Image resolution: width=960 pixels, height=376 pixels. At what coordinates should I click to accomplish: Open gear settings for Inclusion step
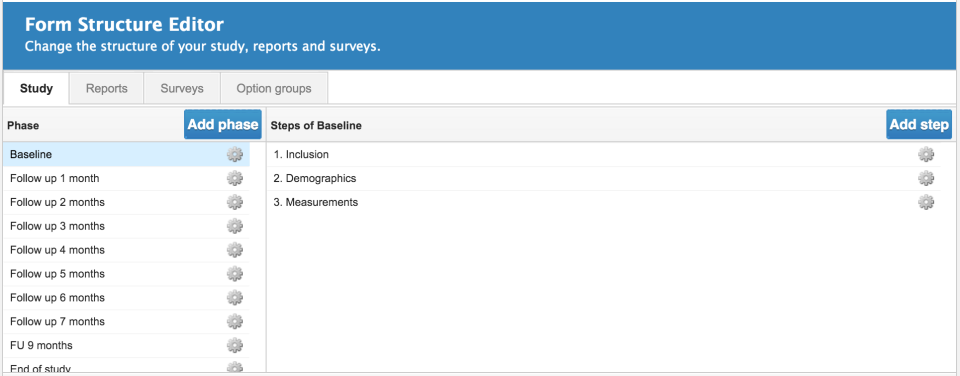click(926, 154)
